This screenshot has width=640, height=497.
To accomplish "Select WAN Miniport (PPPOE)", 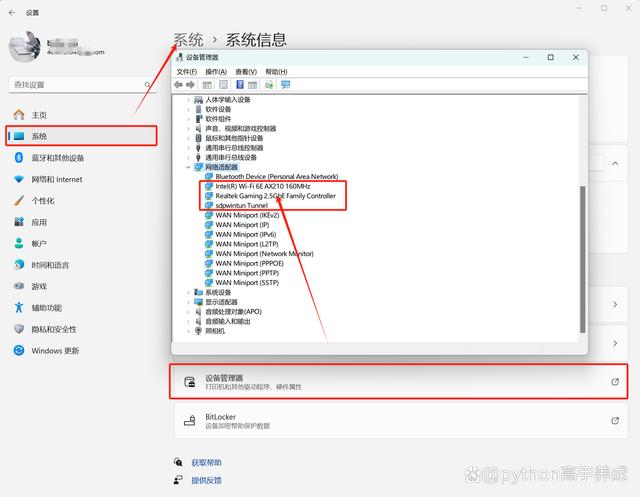I will (249, 263).
